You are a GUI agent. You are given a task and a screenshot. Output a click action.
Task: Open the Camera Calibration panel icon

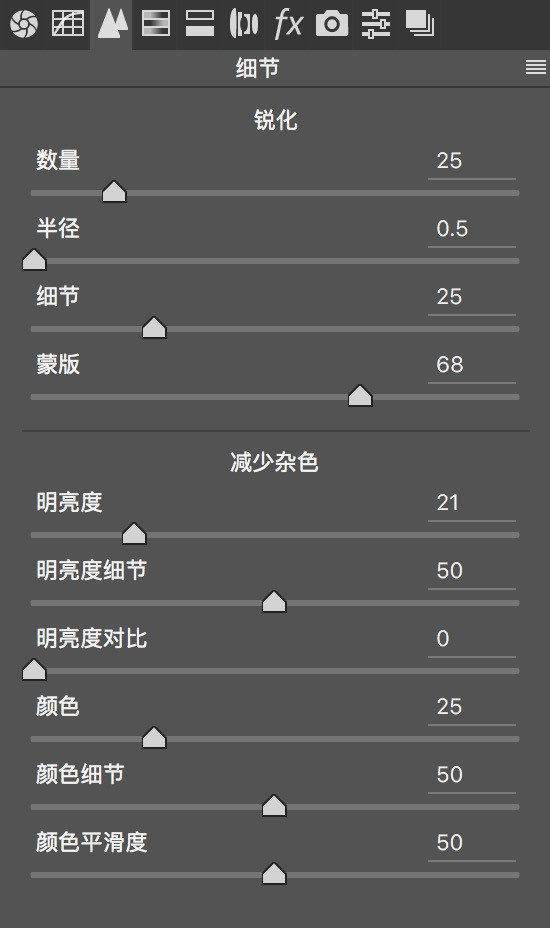click(332, 24)
